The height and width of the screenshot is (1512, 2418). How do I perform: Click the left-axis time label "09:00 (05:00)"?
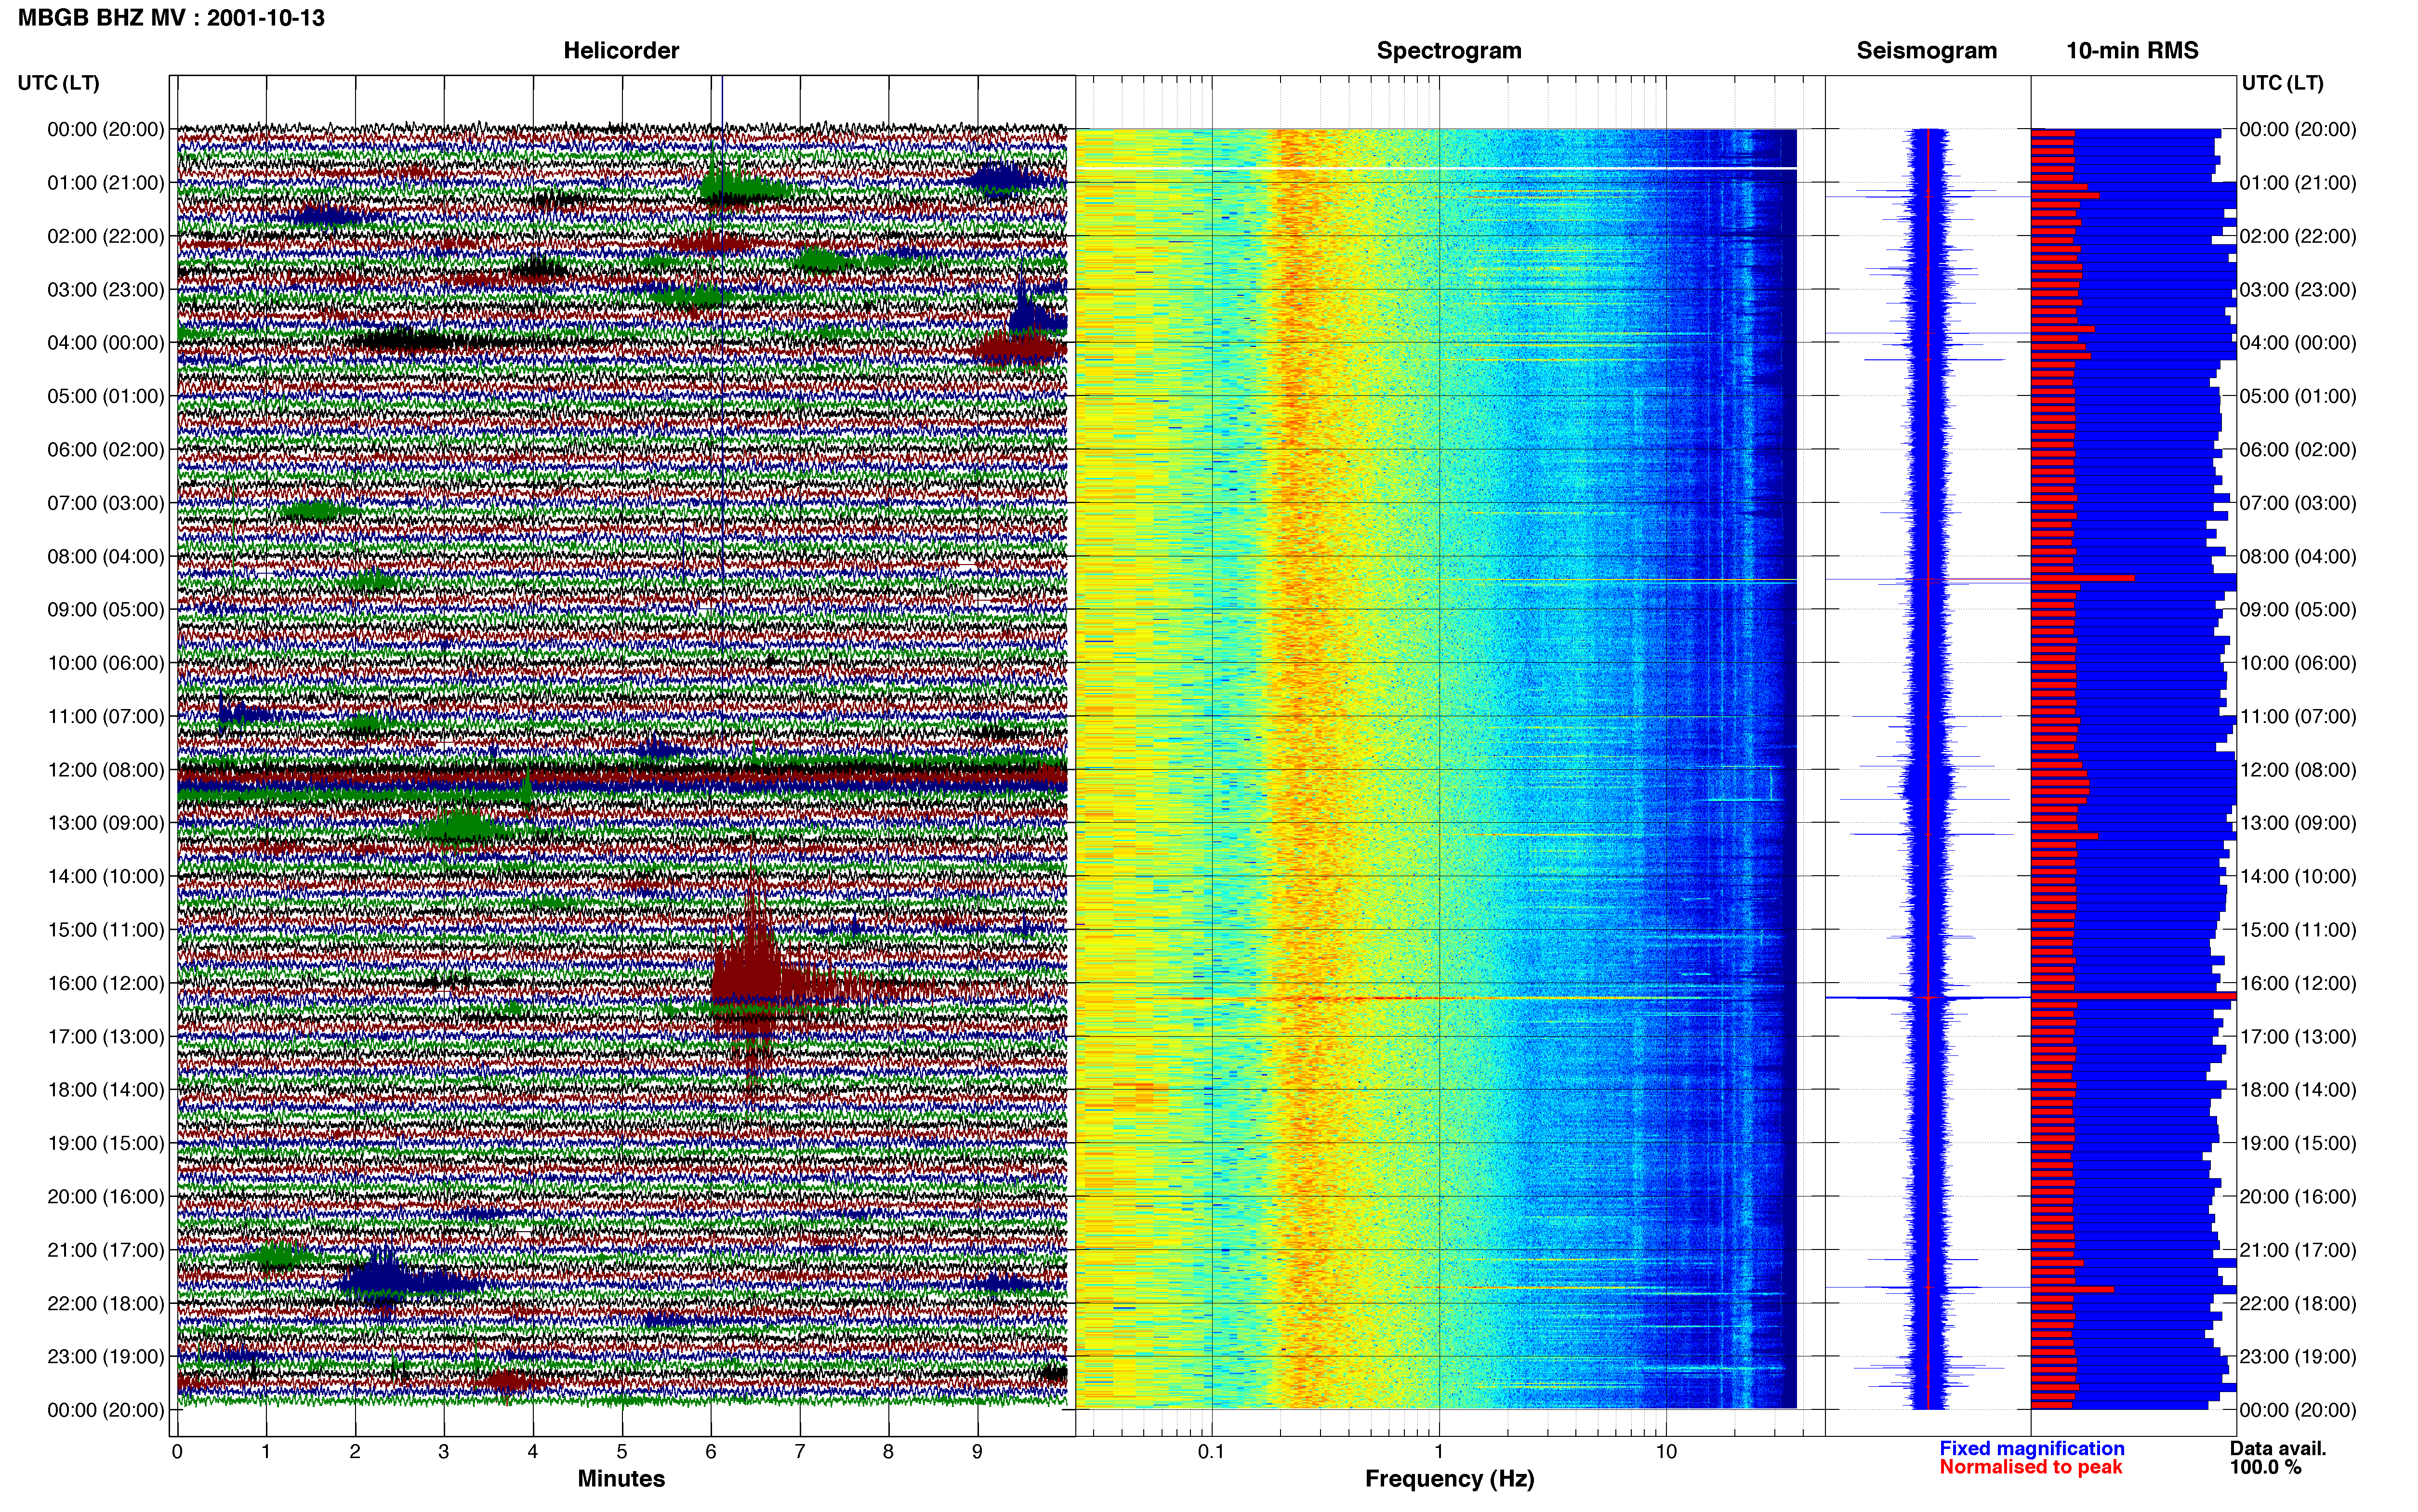[106, 610]
